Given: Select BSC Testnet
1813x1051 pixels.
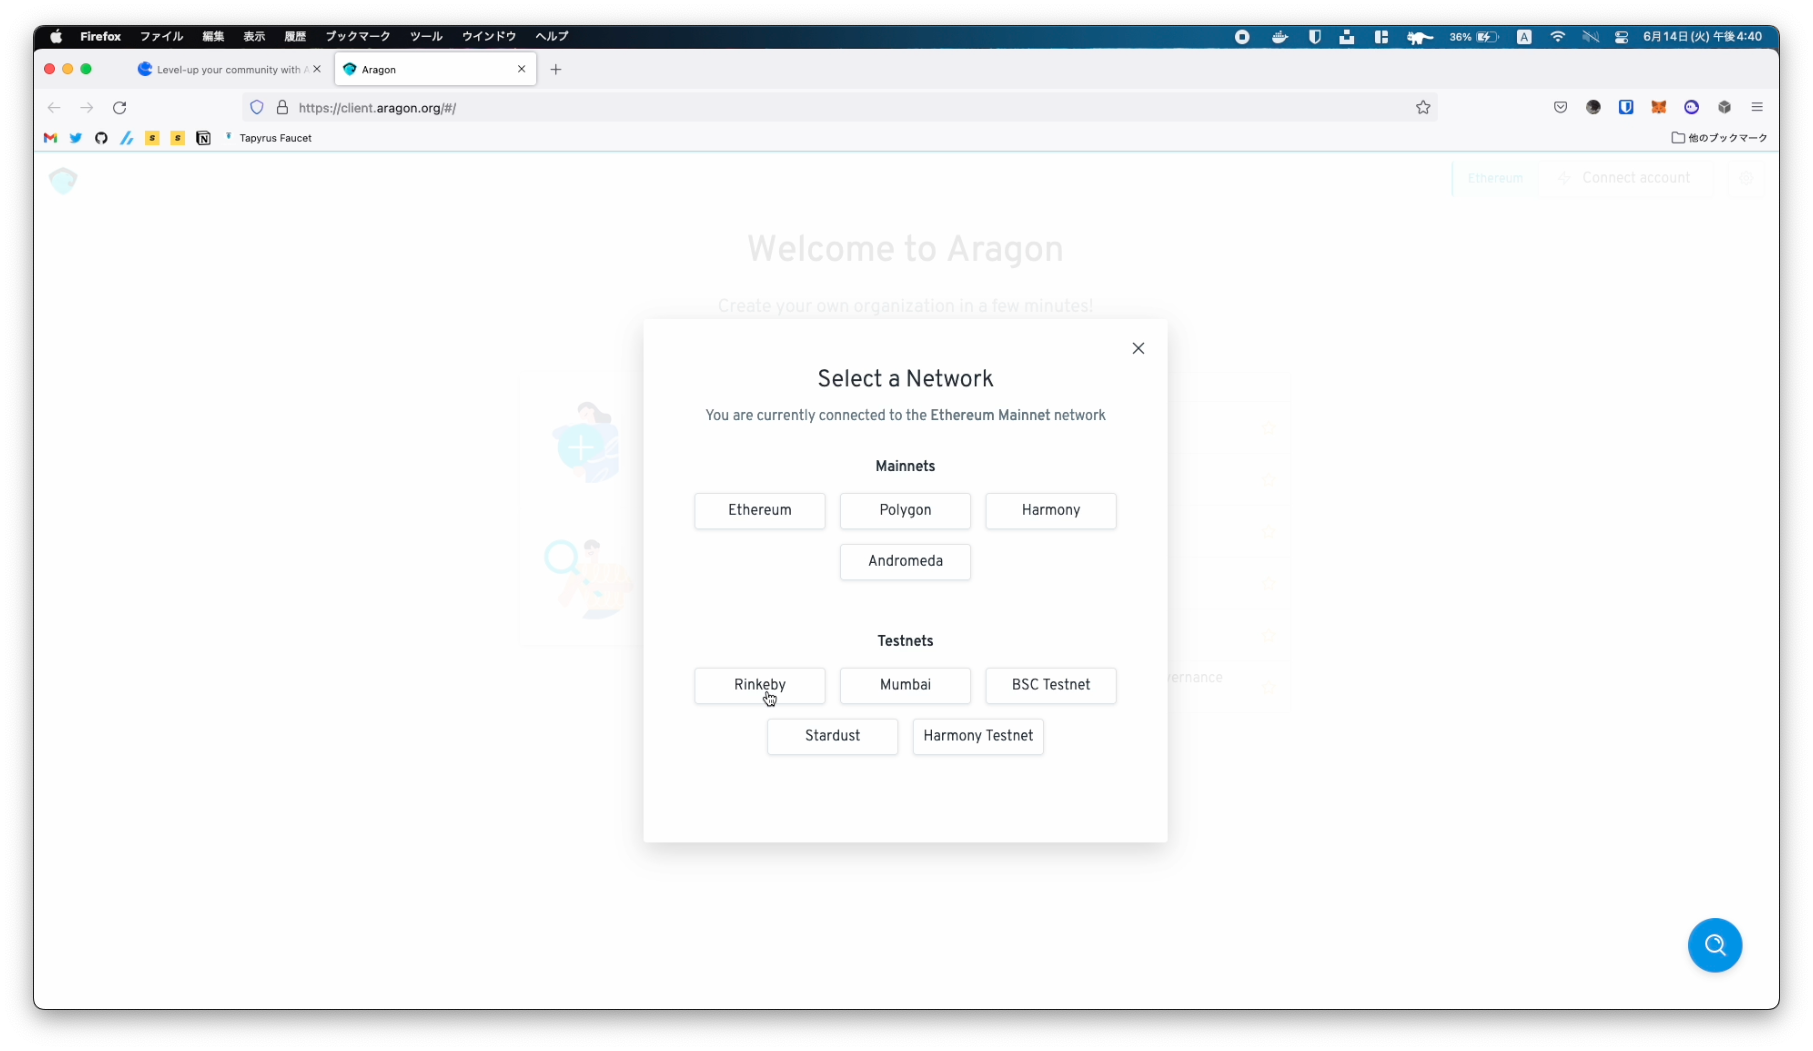Looking at the screenshot, I should click(x=1050, y=685).
